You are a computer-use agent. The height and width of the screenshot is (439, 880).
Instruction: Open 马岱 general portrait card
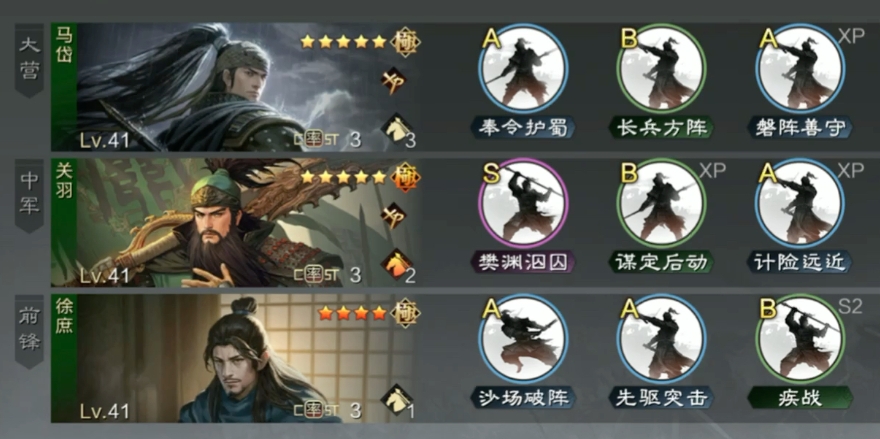tap(236, 87)
